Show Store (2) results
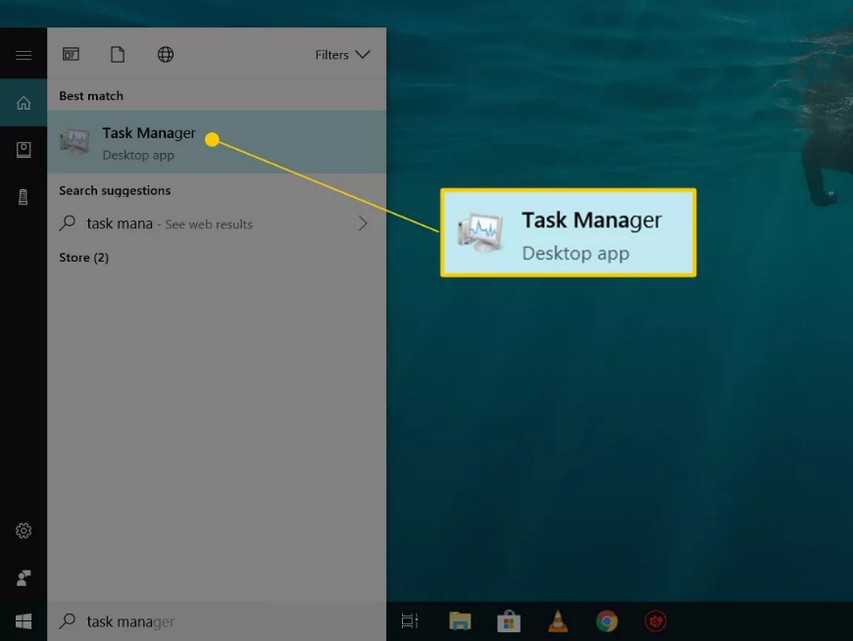 84,257
